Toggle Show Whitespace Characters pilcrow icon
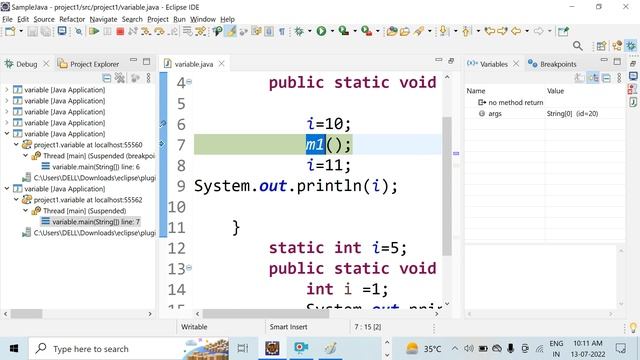 click(x=282, y=31)
